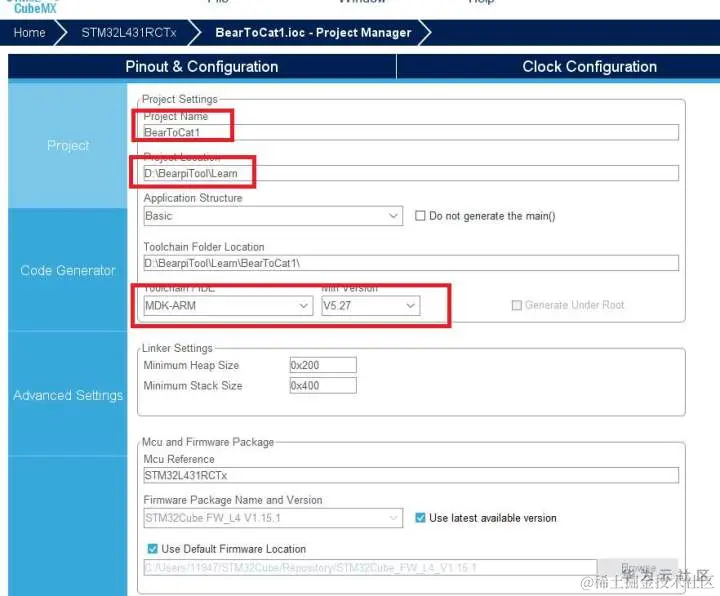The image size is (720, 596).
Task: Open the Application Structure dropdown
Action: coord(273,216)
